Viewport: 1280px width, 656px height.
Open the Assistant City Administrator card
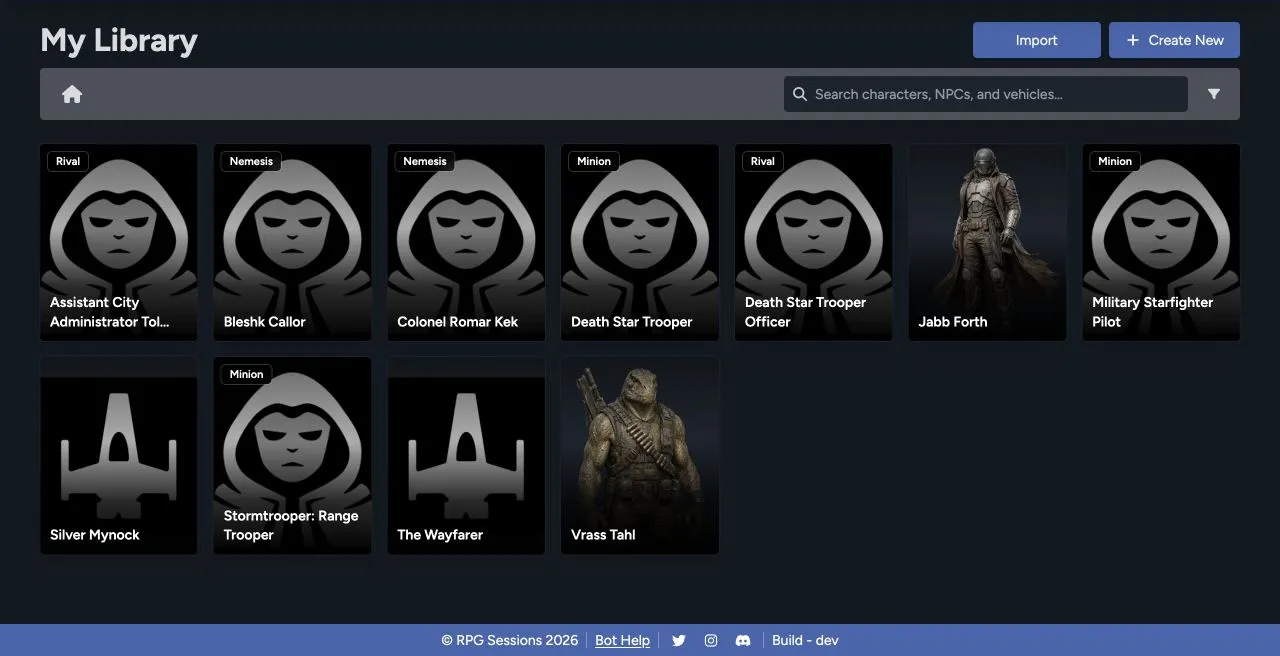point(118,242)
